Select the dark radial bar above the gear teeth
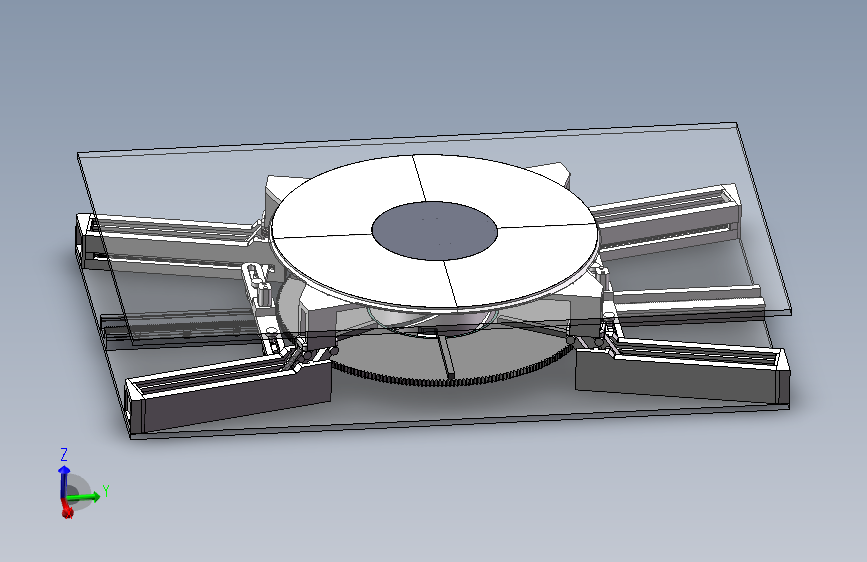This screenshot has width=867, height=562. [446, 355]
